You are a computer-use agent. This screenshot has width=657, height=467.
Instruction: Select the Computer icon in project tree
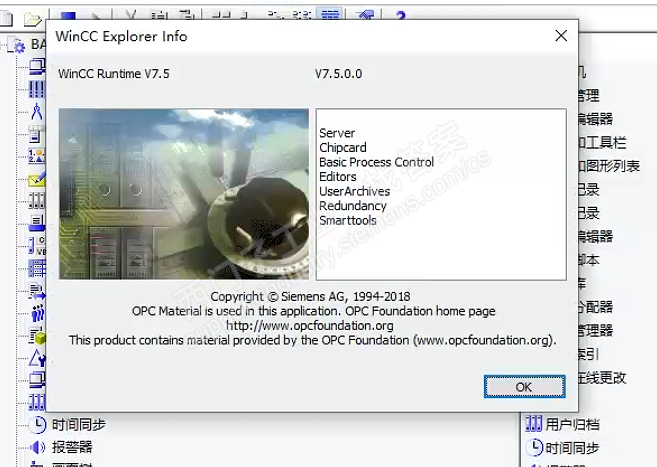(37, 67)
